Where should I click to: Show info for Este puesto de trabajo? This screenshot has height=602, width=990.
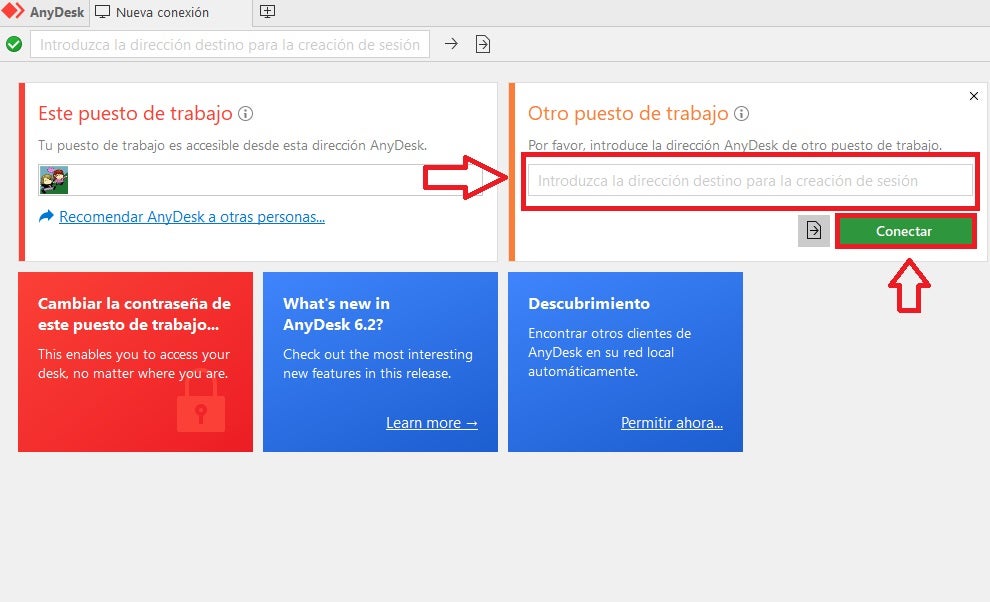coord(245,113)
